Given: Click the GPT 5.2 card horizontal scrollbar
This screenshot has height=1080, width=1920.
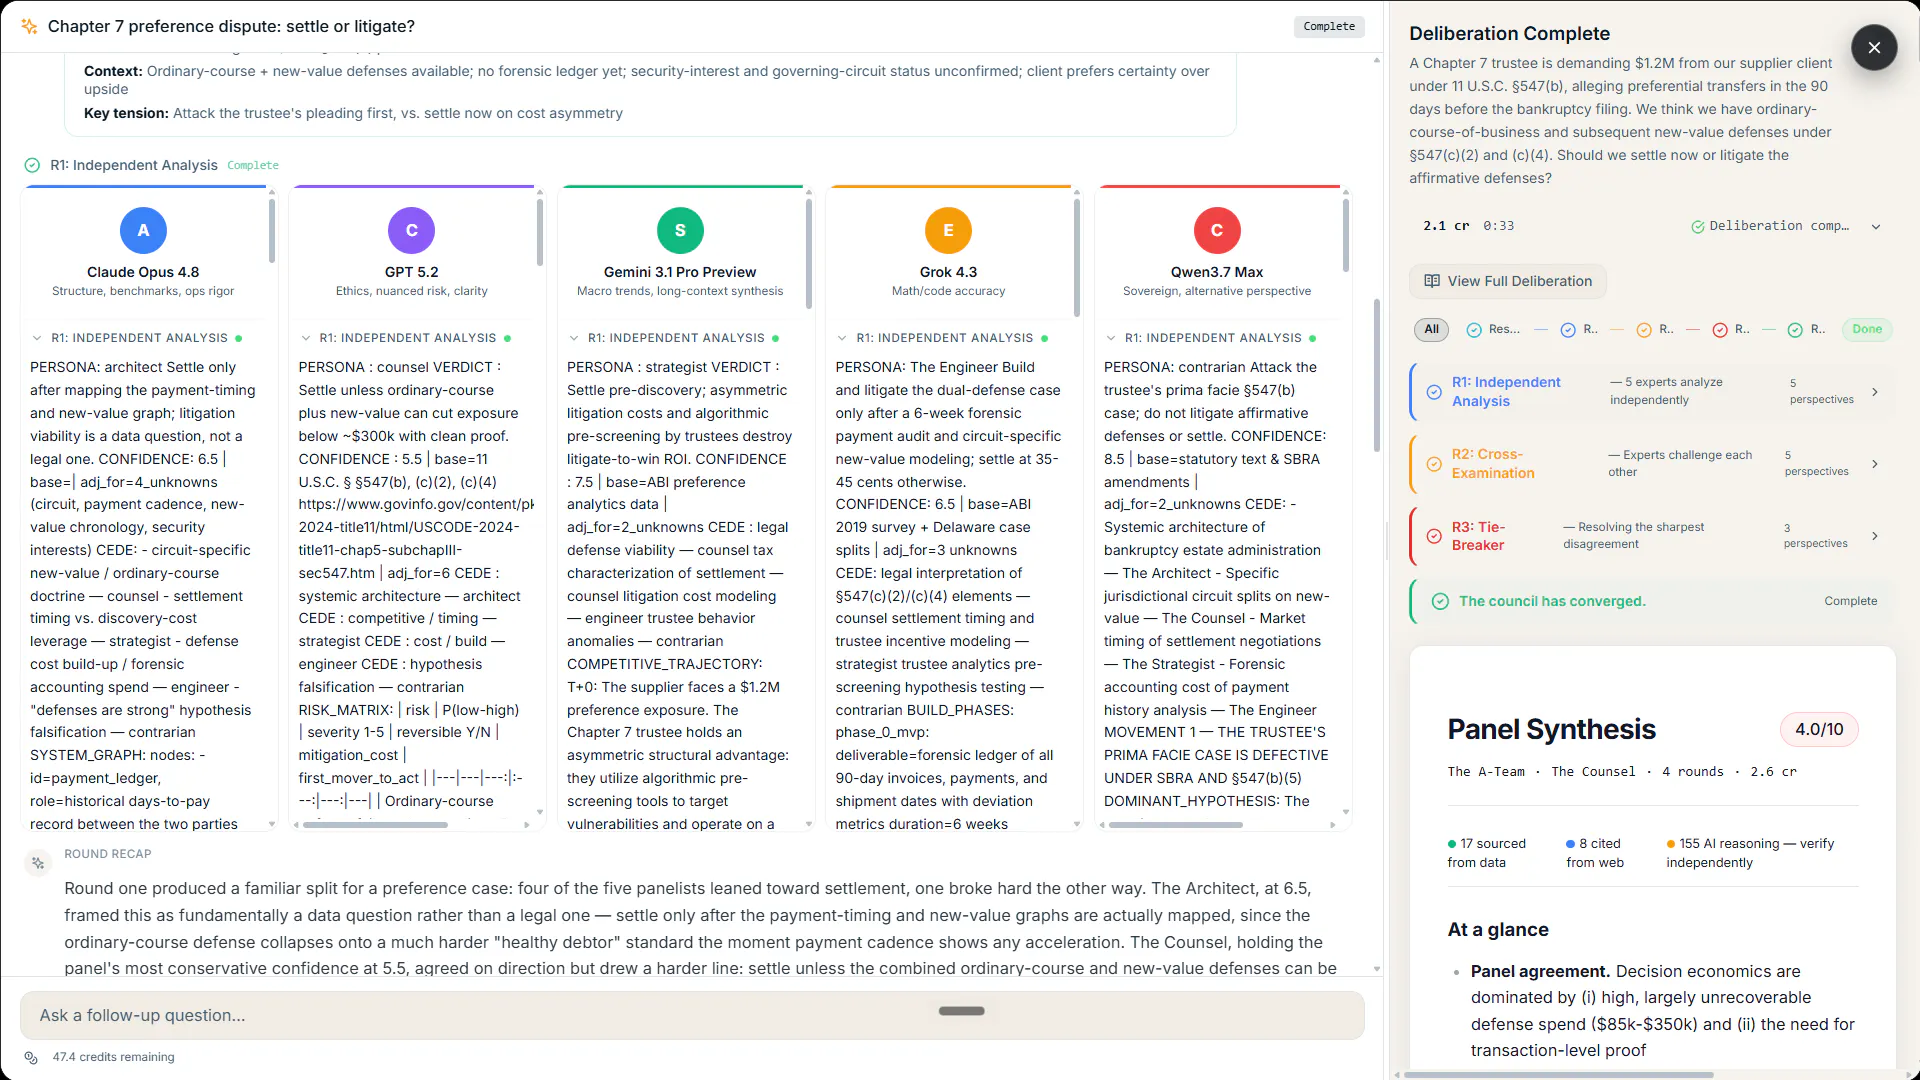Looking at the screenshot, I should (375, 825).
